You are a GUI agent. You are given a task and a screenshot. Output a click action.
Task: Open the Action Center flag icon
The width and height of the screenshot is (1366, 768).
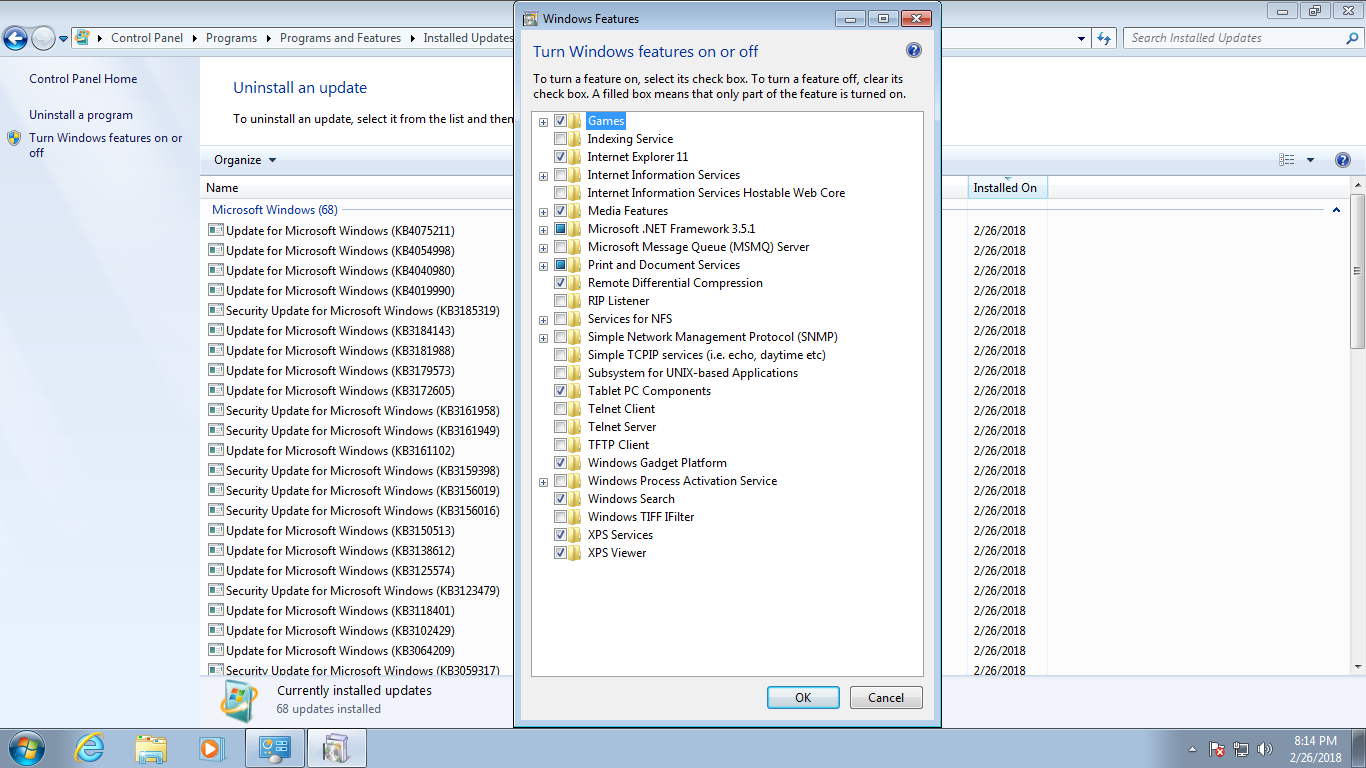pos(1217,748)
